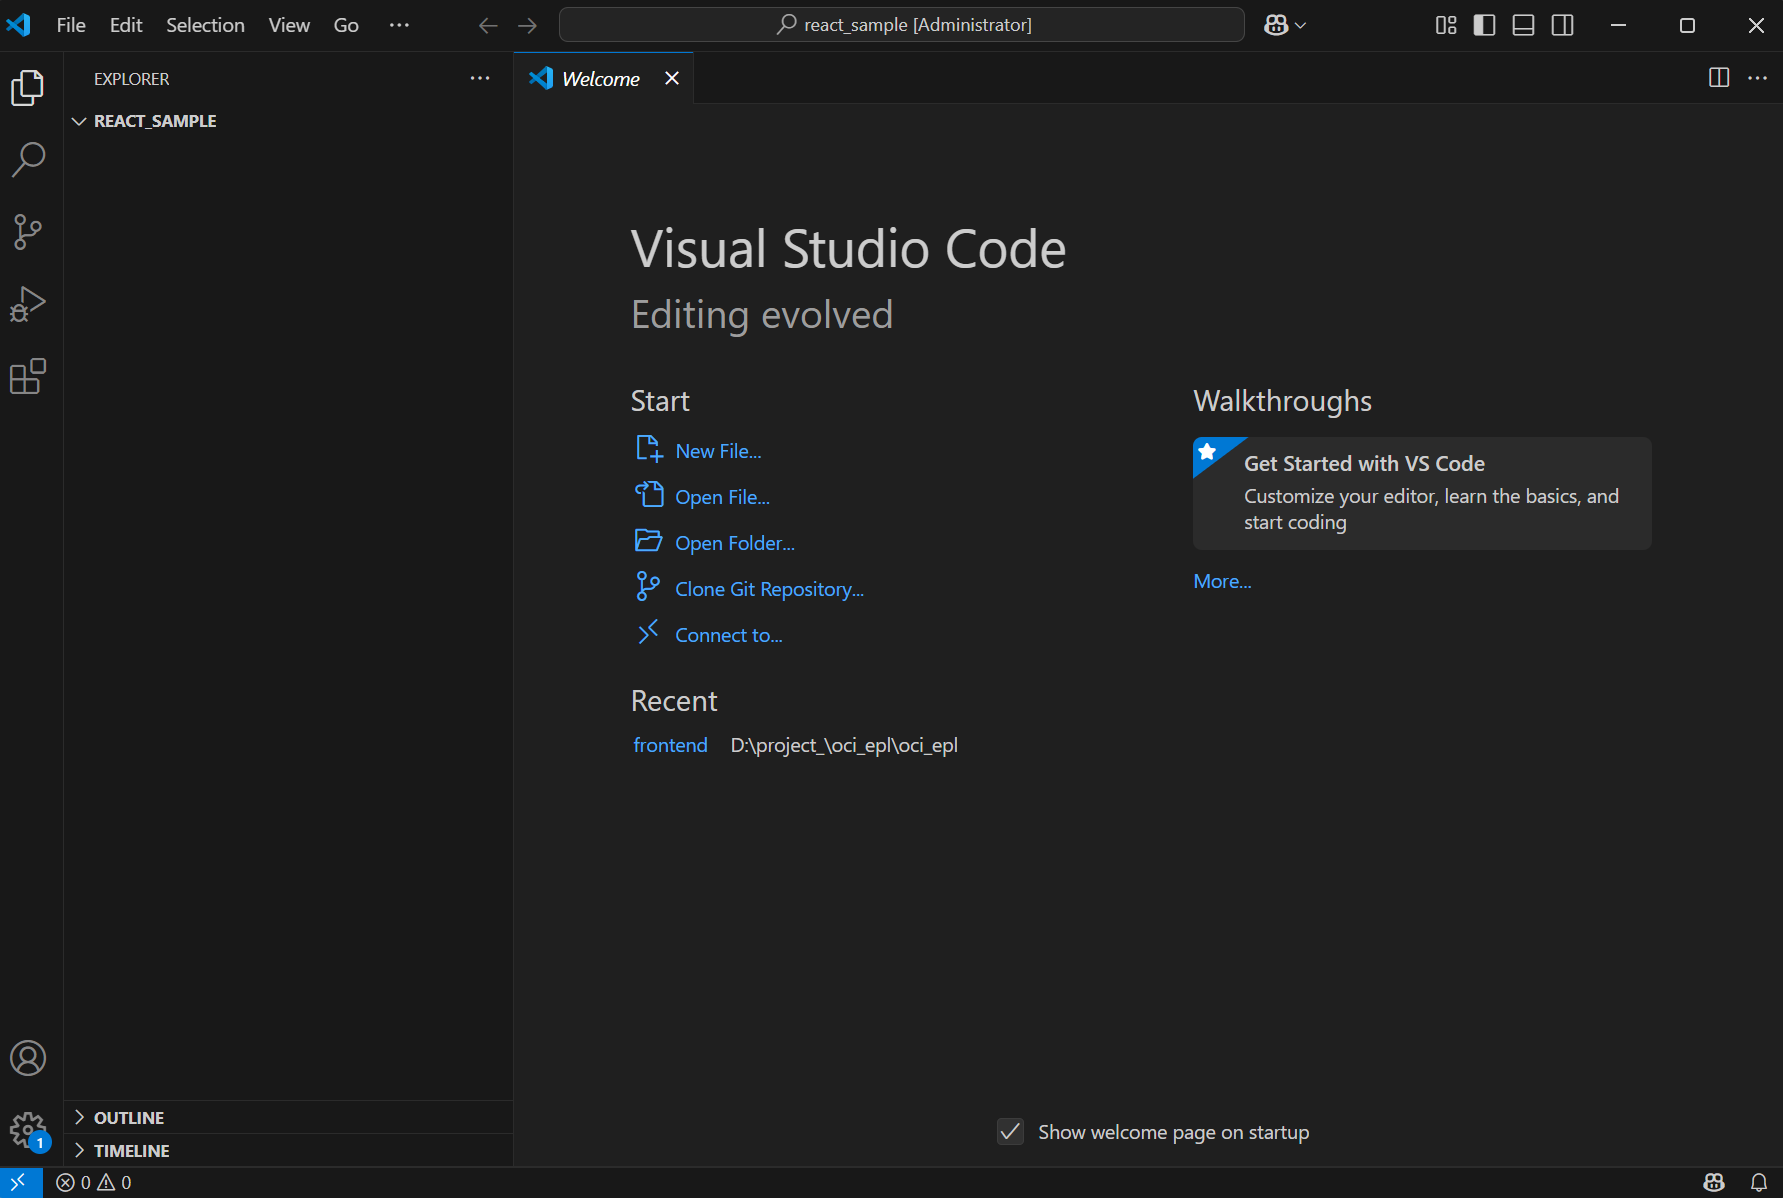Viewport: 1783px width, 1198px height.
Task: Toggle the bottom panel visibility
Action: (1524, 25)
